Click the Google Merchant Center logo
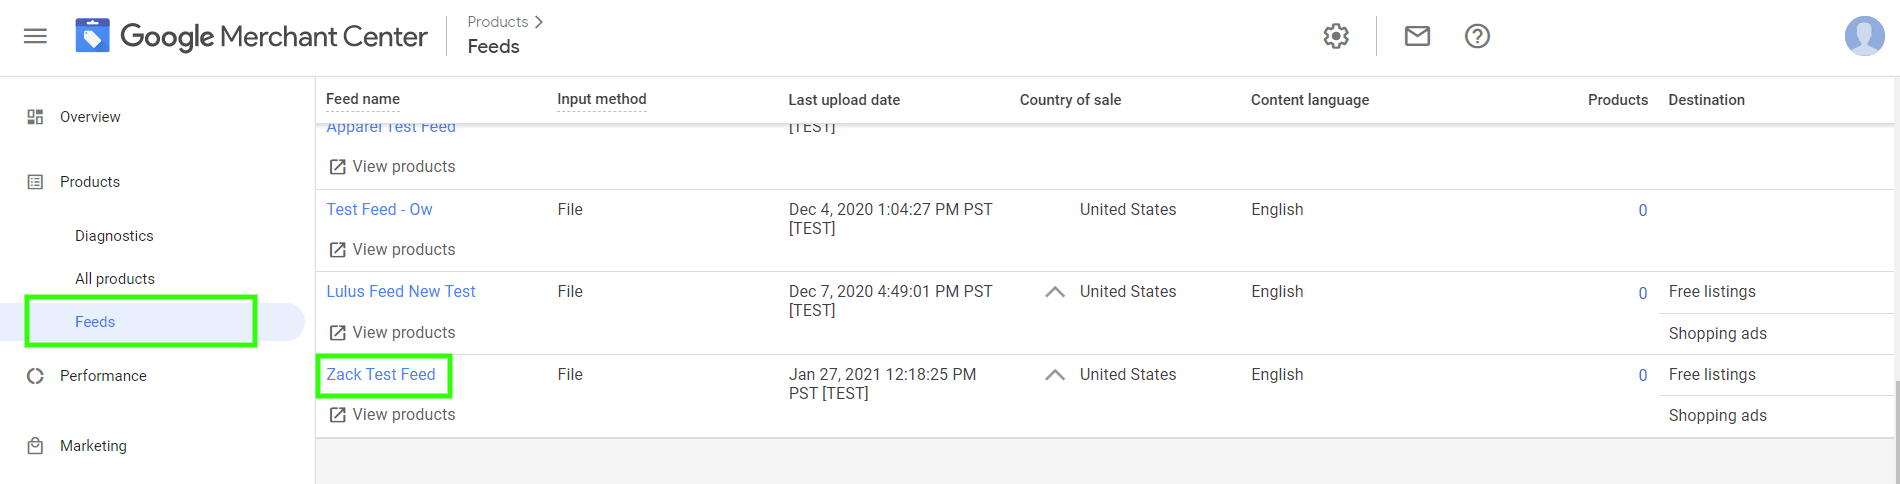This screenshot has height=484, width=1900. point(252,37)
